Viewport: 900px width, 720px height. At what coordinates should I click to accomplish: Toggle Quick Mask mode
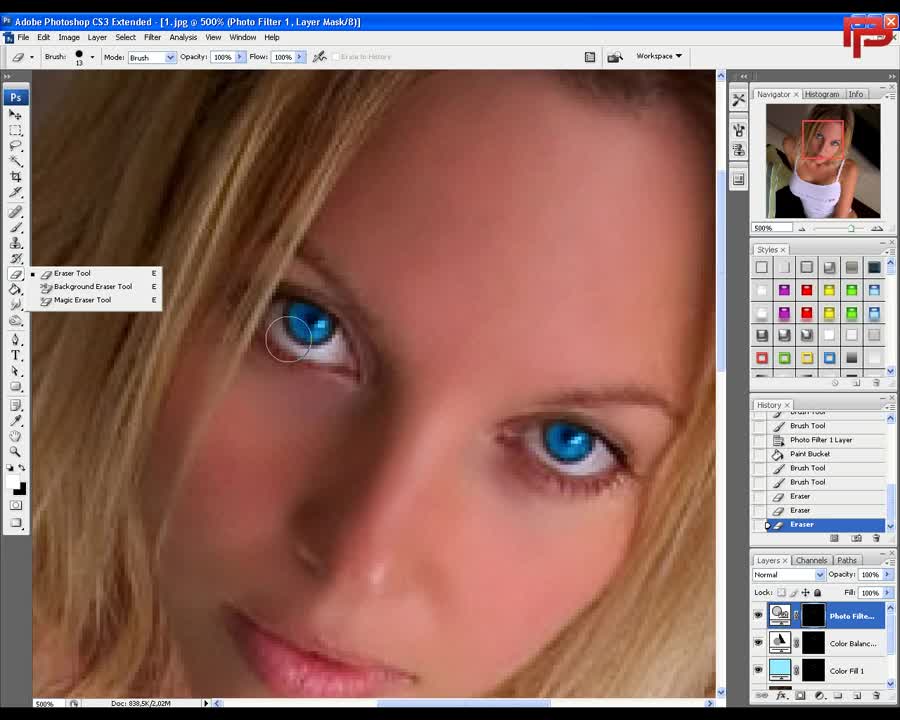15,505
